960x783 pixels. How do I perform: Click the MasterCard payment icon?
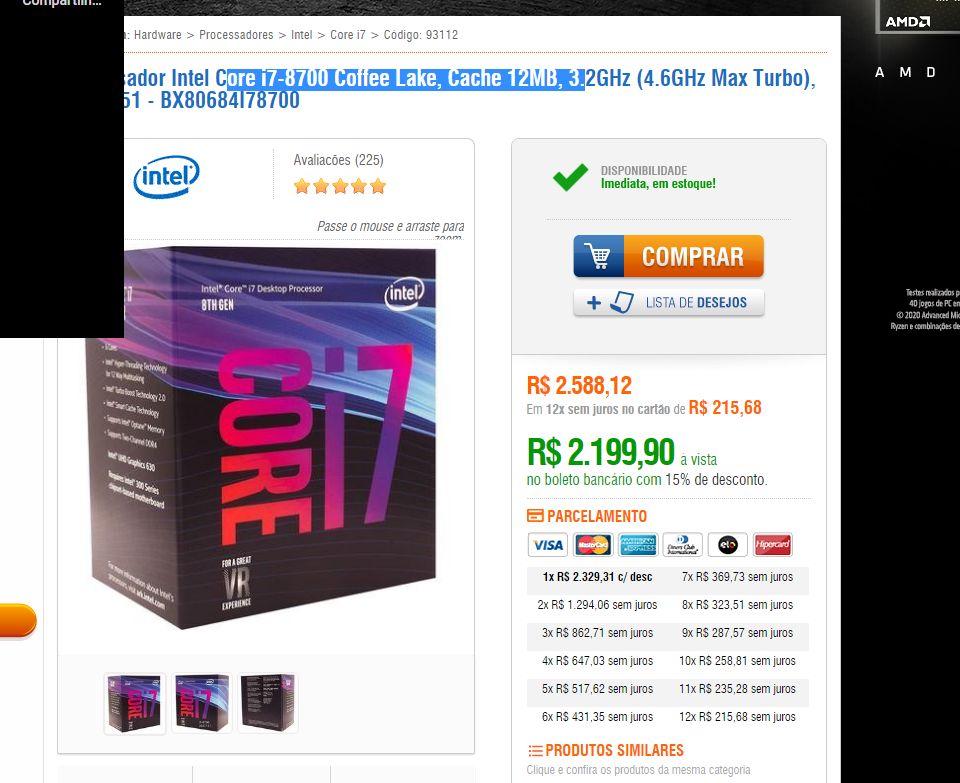593,544
